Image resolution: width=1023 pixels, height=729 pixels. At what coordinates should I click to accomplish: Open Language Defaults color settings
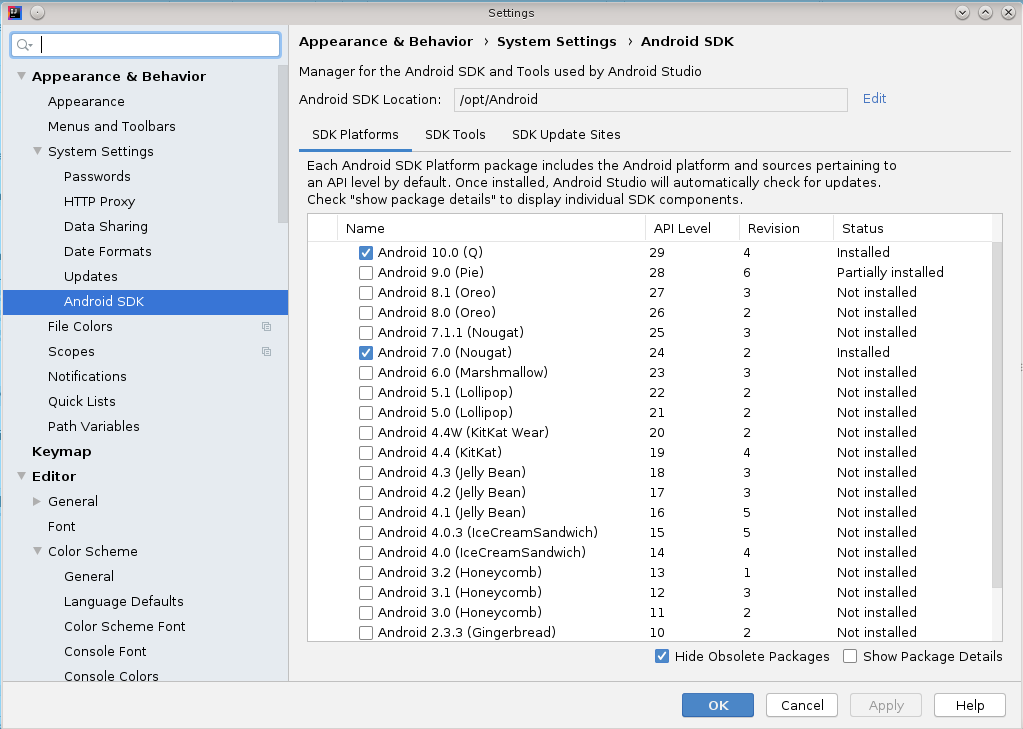[124, 601]
